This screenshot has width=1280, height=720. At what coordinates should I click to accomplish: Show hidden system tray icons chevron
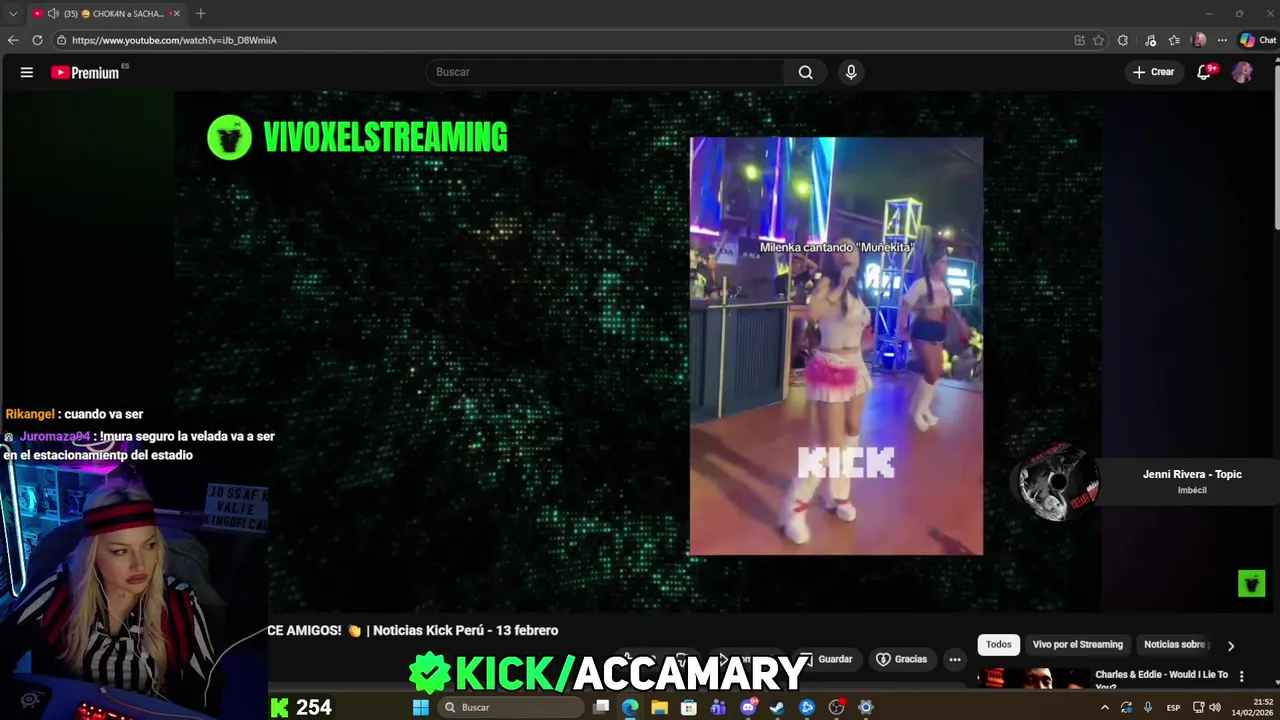1104,707
